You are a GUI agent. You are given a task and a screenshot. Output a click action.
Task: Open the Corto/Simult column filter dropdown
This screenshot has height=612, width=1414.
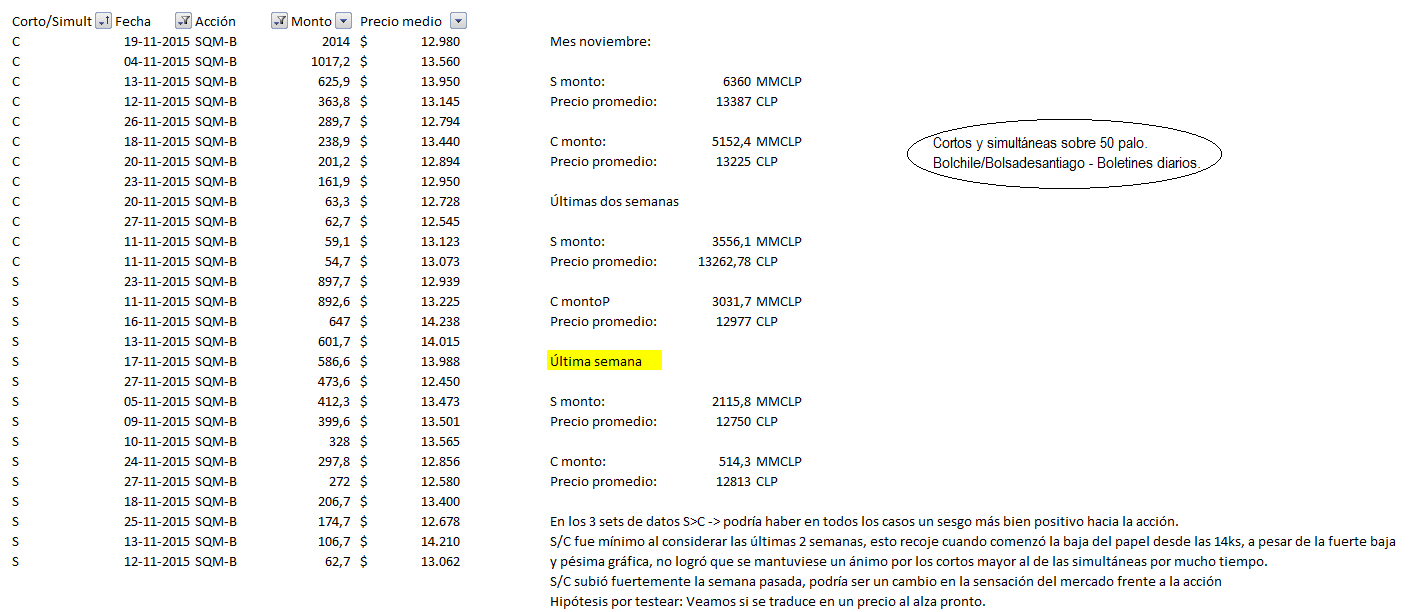tap(103, 21)
